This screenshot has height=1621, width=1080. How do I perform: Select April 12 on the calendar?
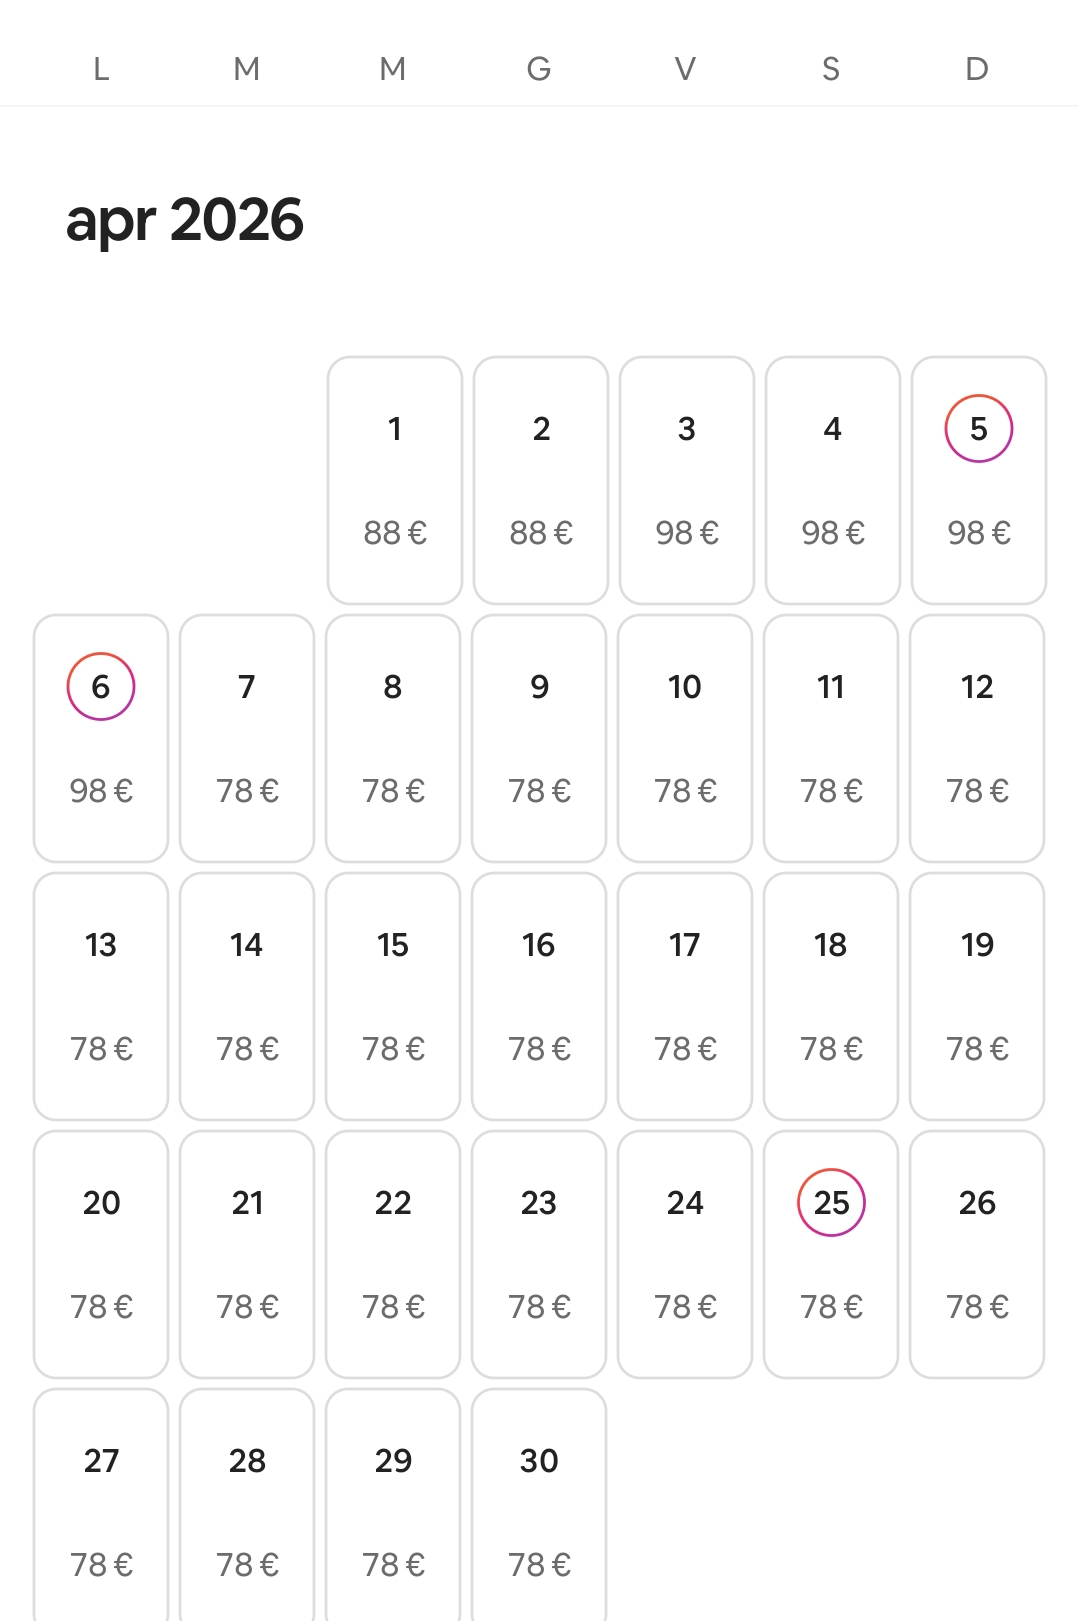coord(977,737)
